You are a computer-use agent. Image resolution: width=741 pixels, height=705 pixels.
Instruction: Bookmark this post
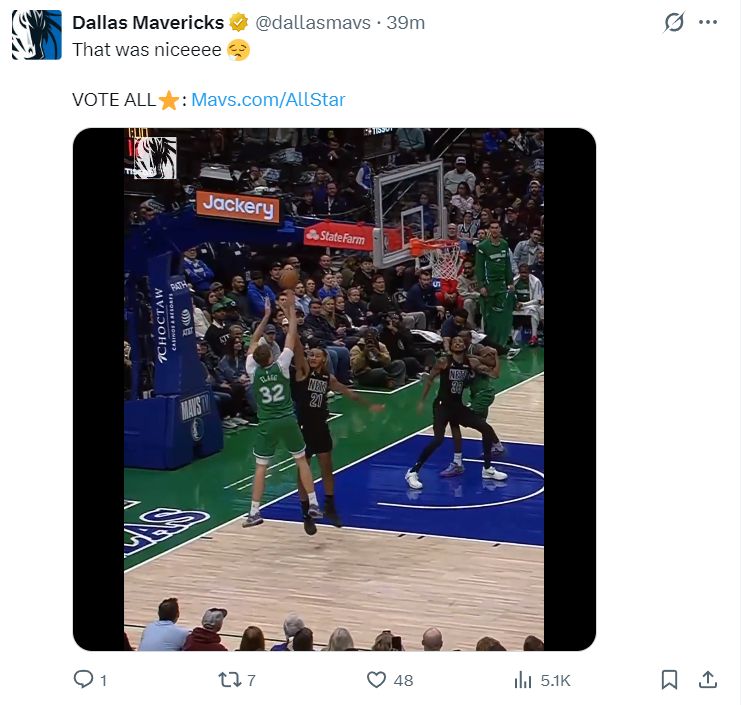point(670,680)
